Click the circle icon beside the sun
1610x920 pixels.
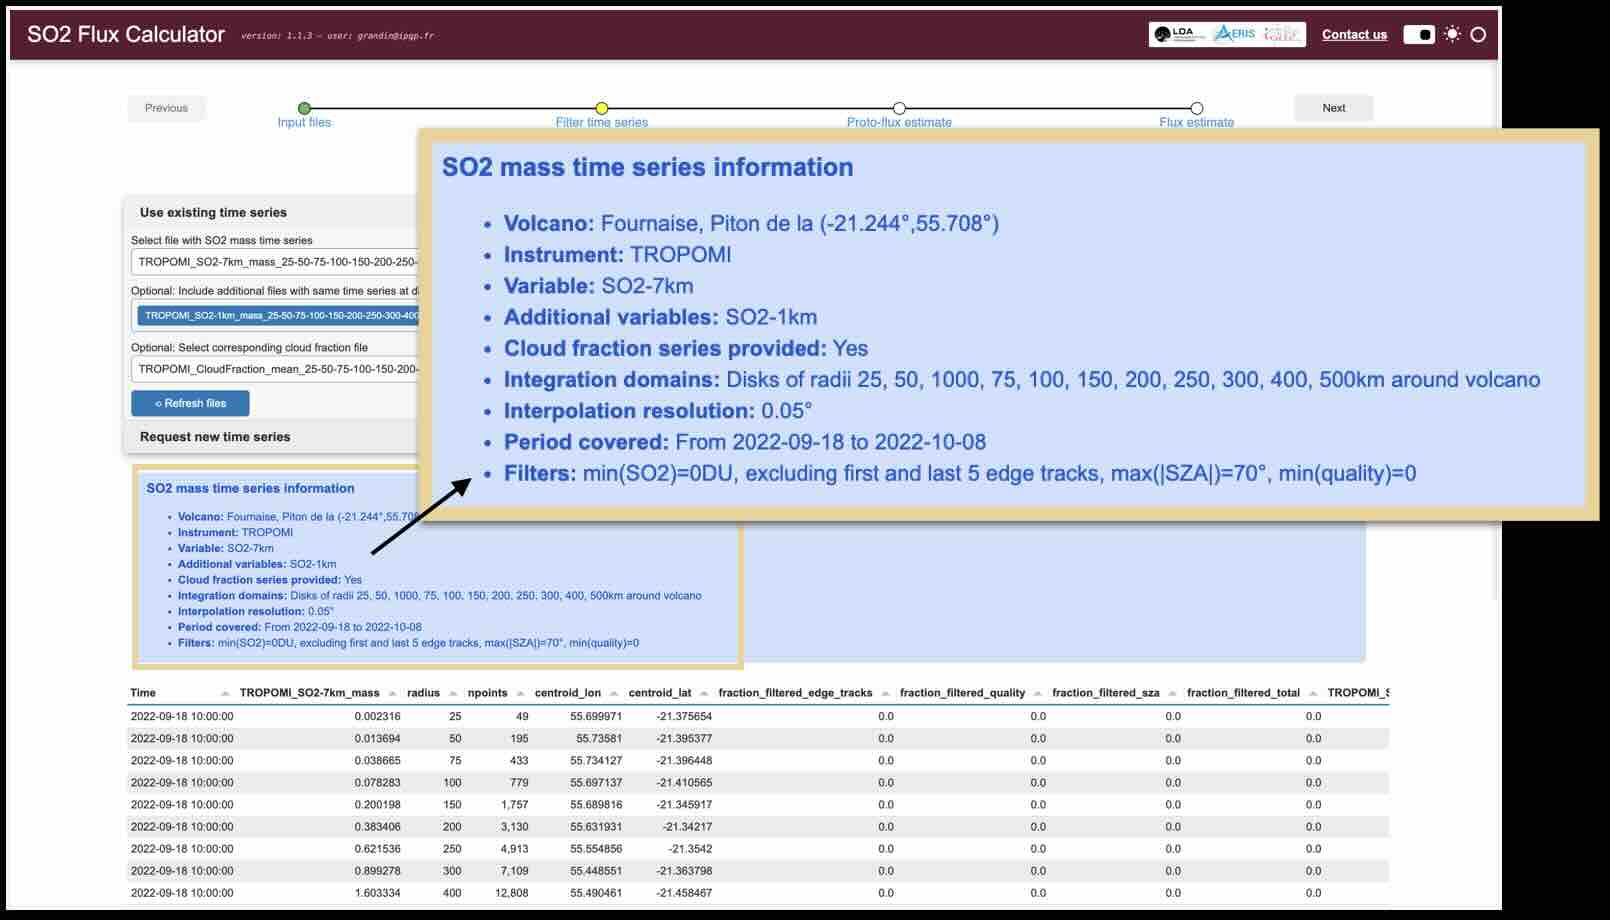pyautogui.click(x=1478, y=34)
